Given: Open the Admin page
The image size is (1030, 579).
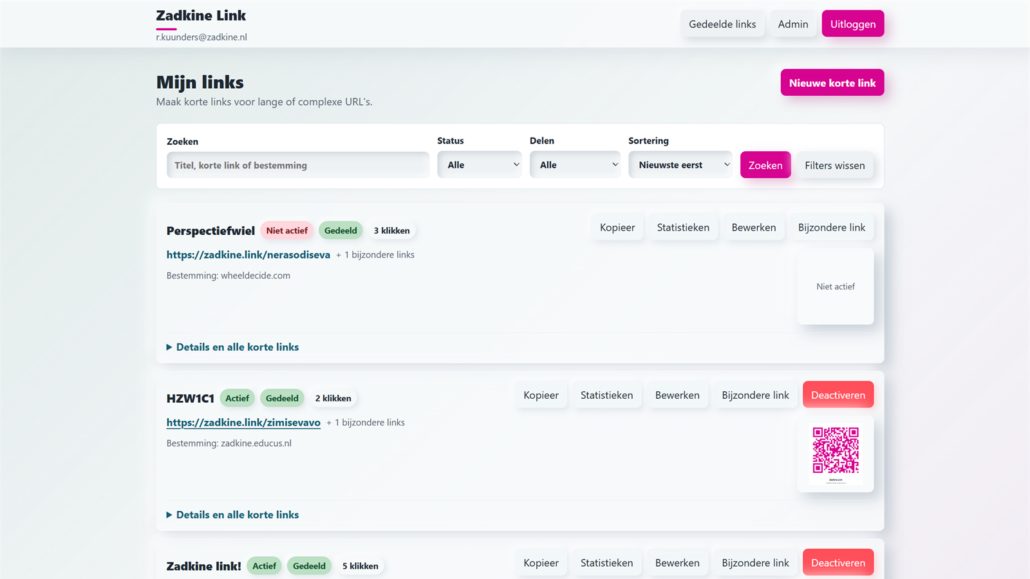Looking at the screenshot, I should pyautogui.click(x=793, y=24).
